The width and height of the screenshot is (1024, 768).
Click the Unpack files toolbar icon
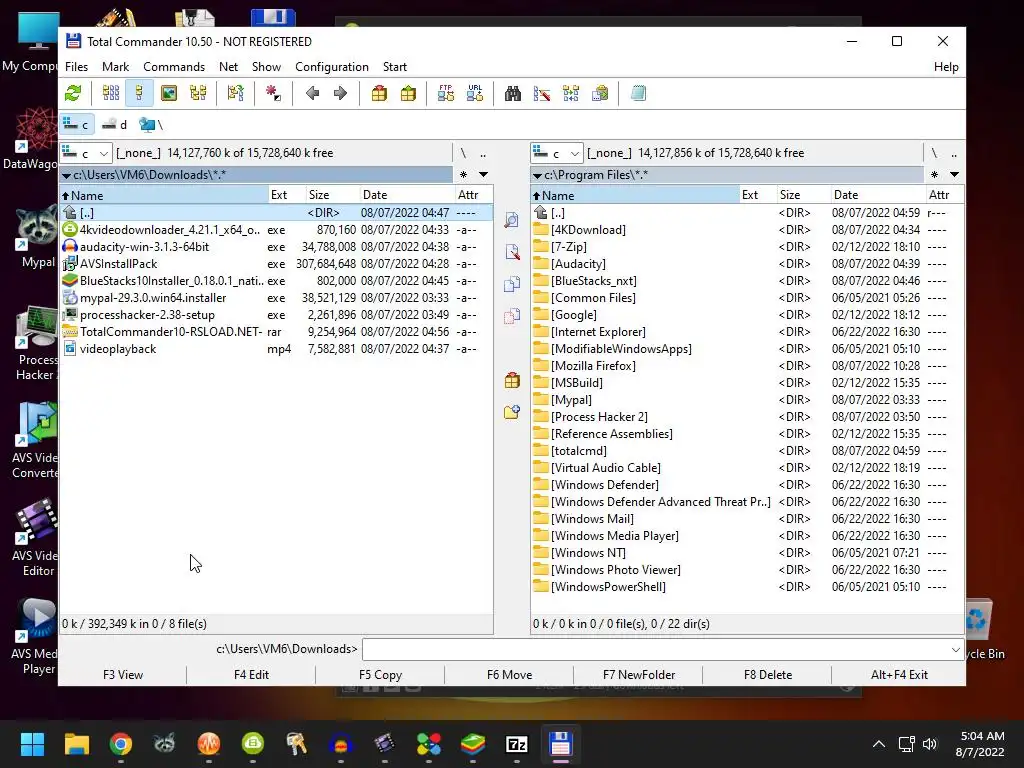(x=408, y=93)
